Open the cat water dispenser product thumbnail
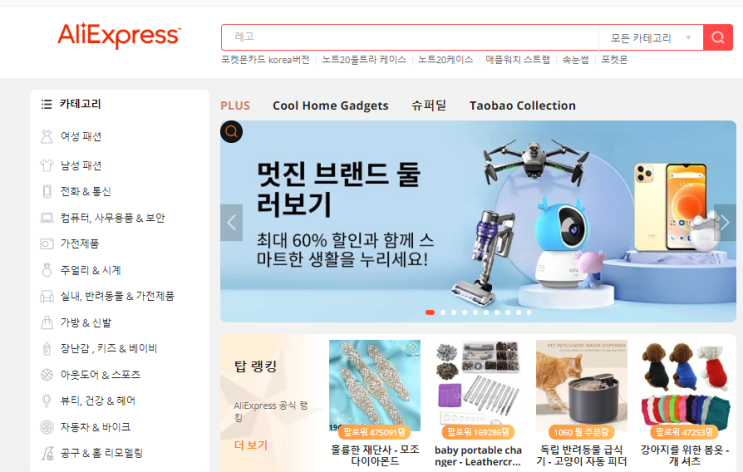The width and height of the screenshot is (743, 472). tap(581, 385)
